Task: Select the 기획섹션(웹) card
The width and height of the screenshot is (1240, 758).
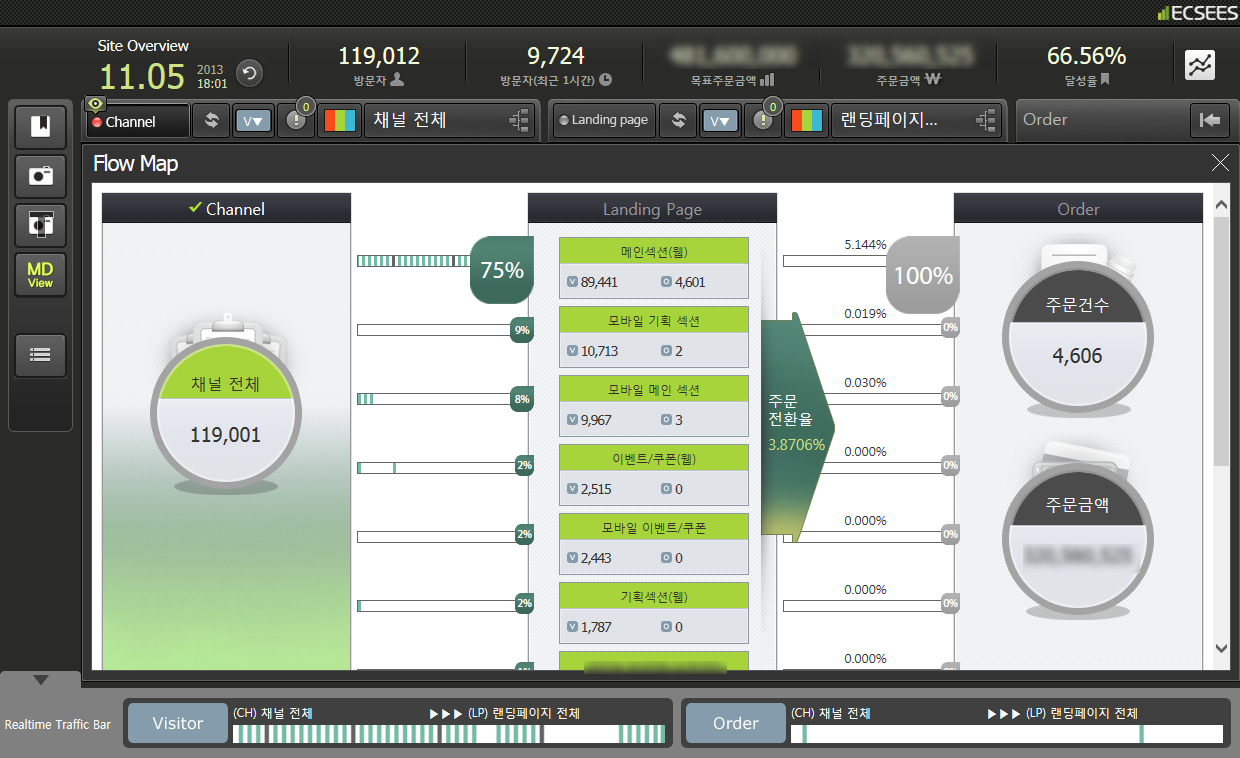Action: (654, 612)
